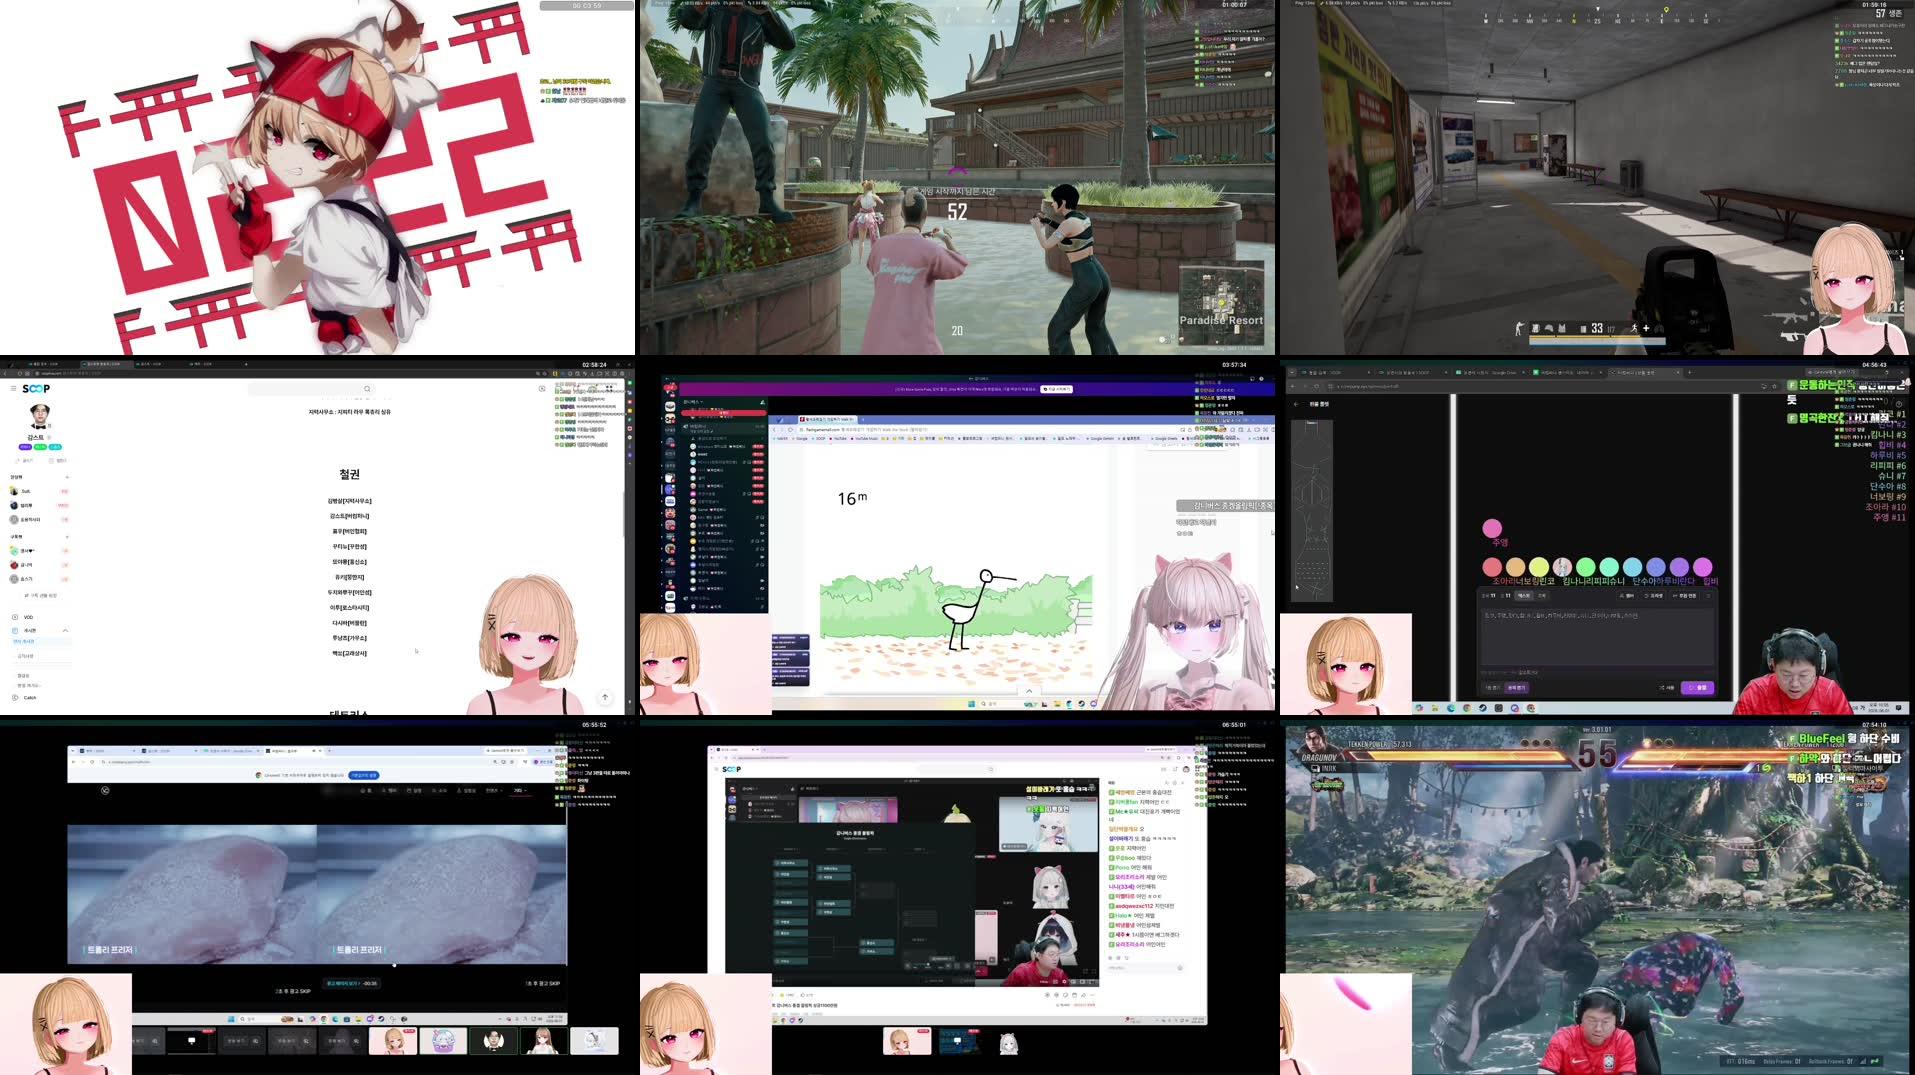The height and width of the screenshot is (1075, 1915).
Task: Click the SOOP logo on the white channel page
Action: [x=36, y=388]
